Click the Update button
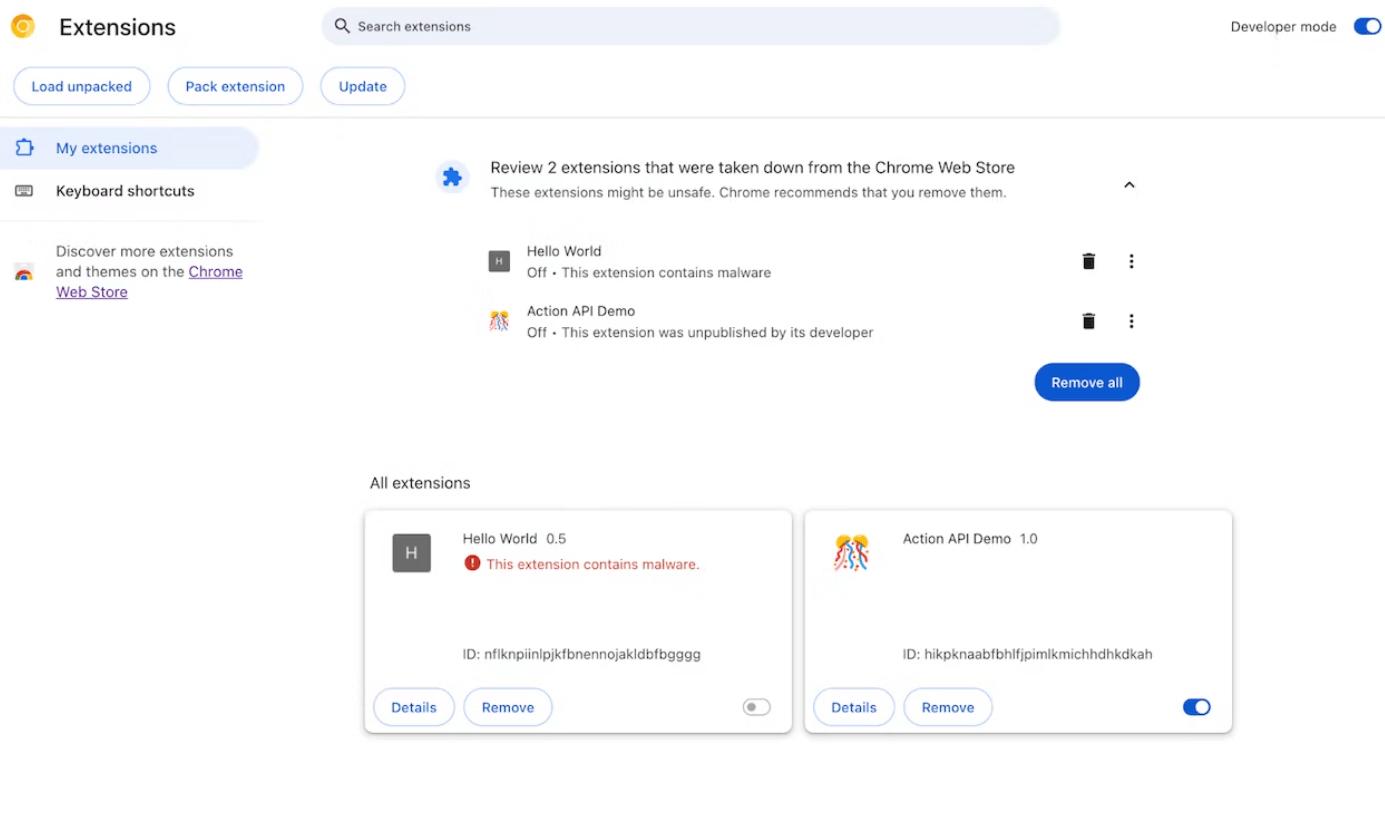The image size is (1385, 817). 363,86
